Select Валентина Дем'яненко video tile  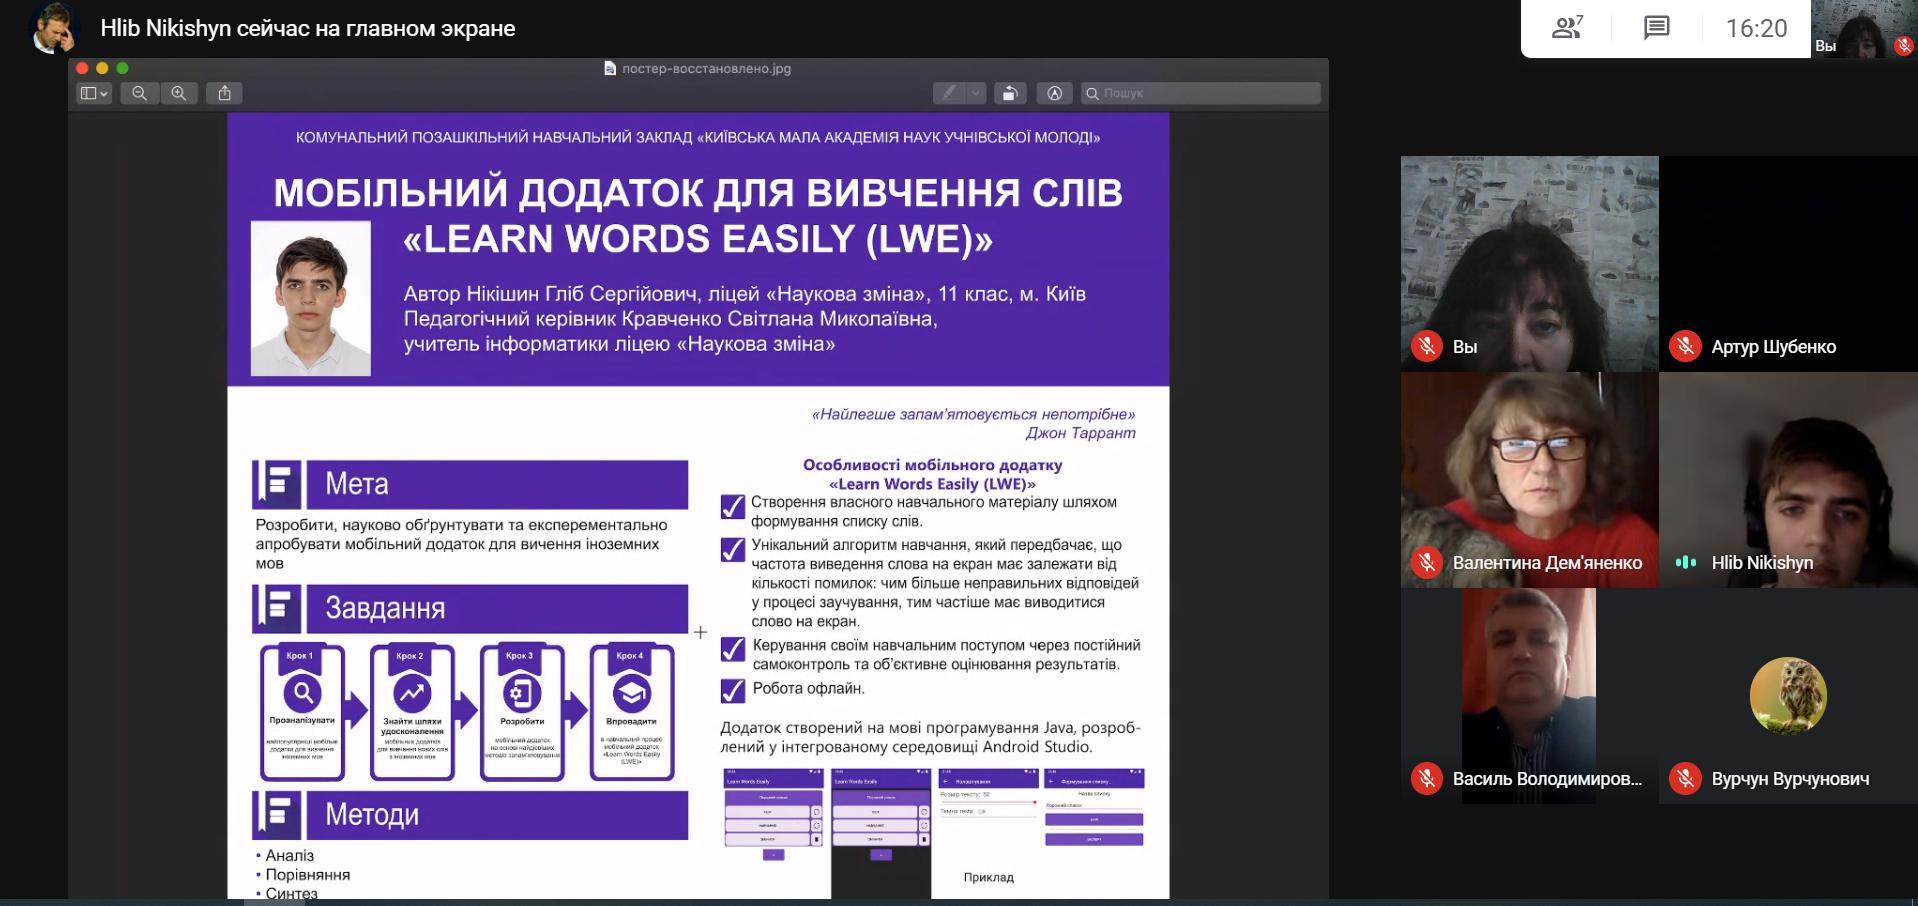pos(1530,480)
